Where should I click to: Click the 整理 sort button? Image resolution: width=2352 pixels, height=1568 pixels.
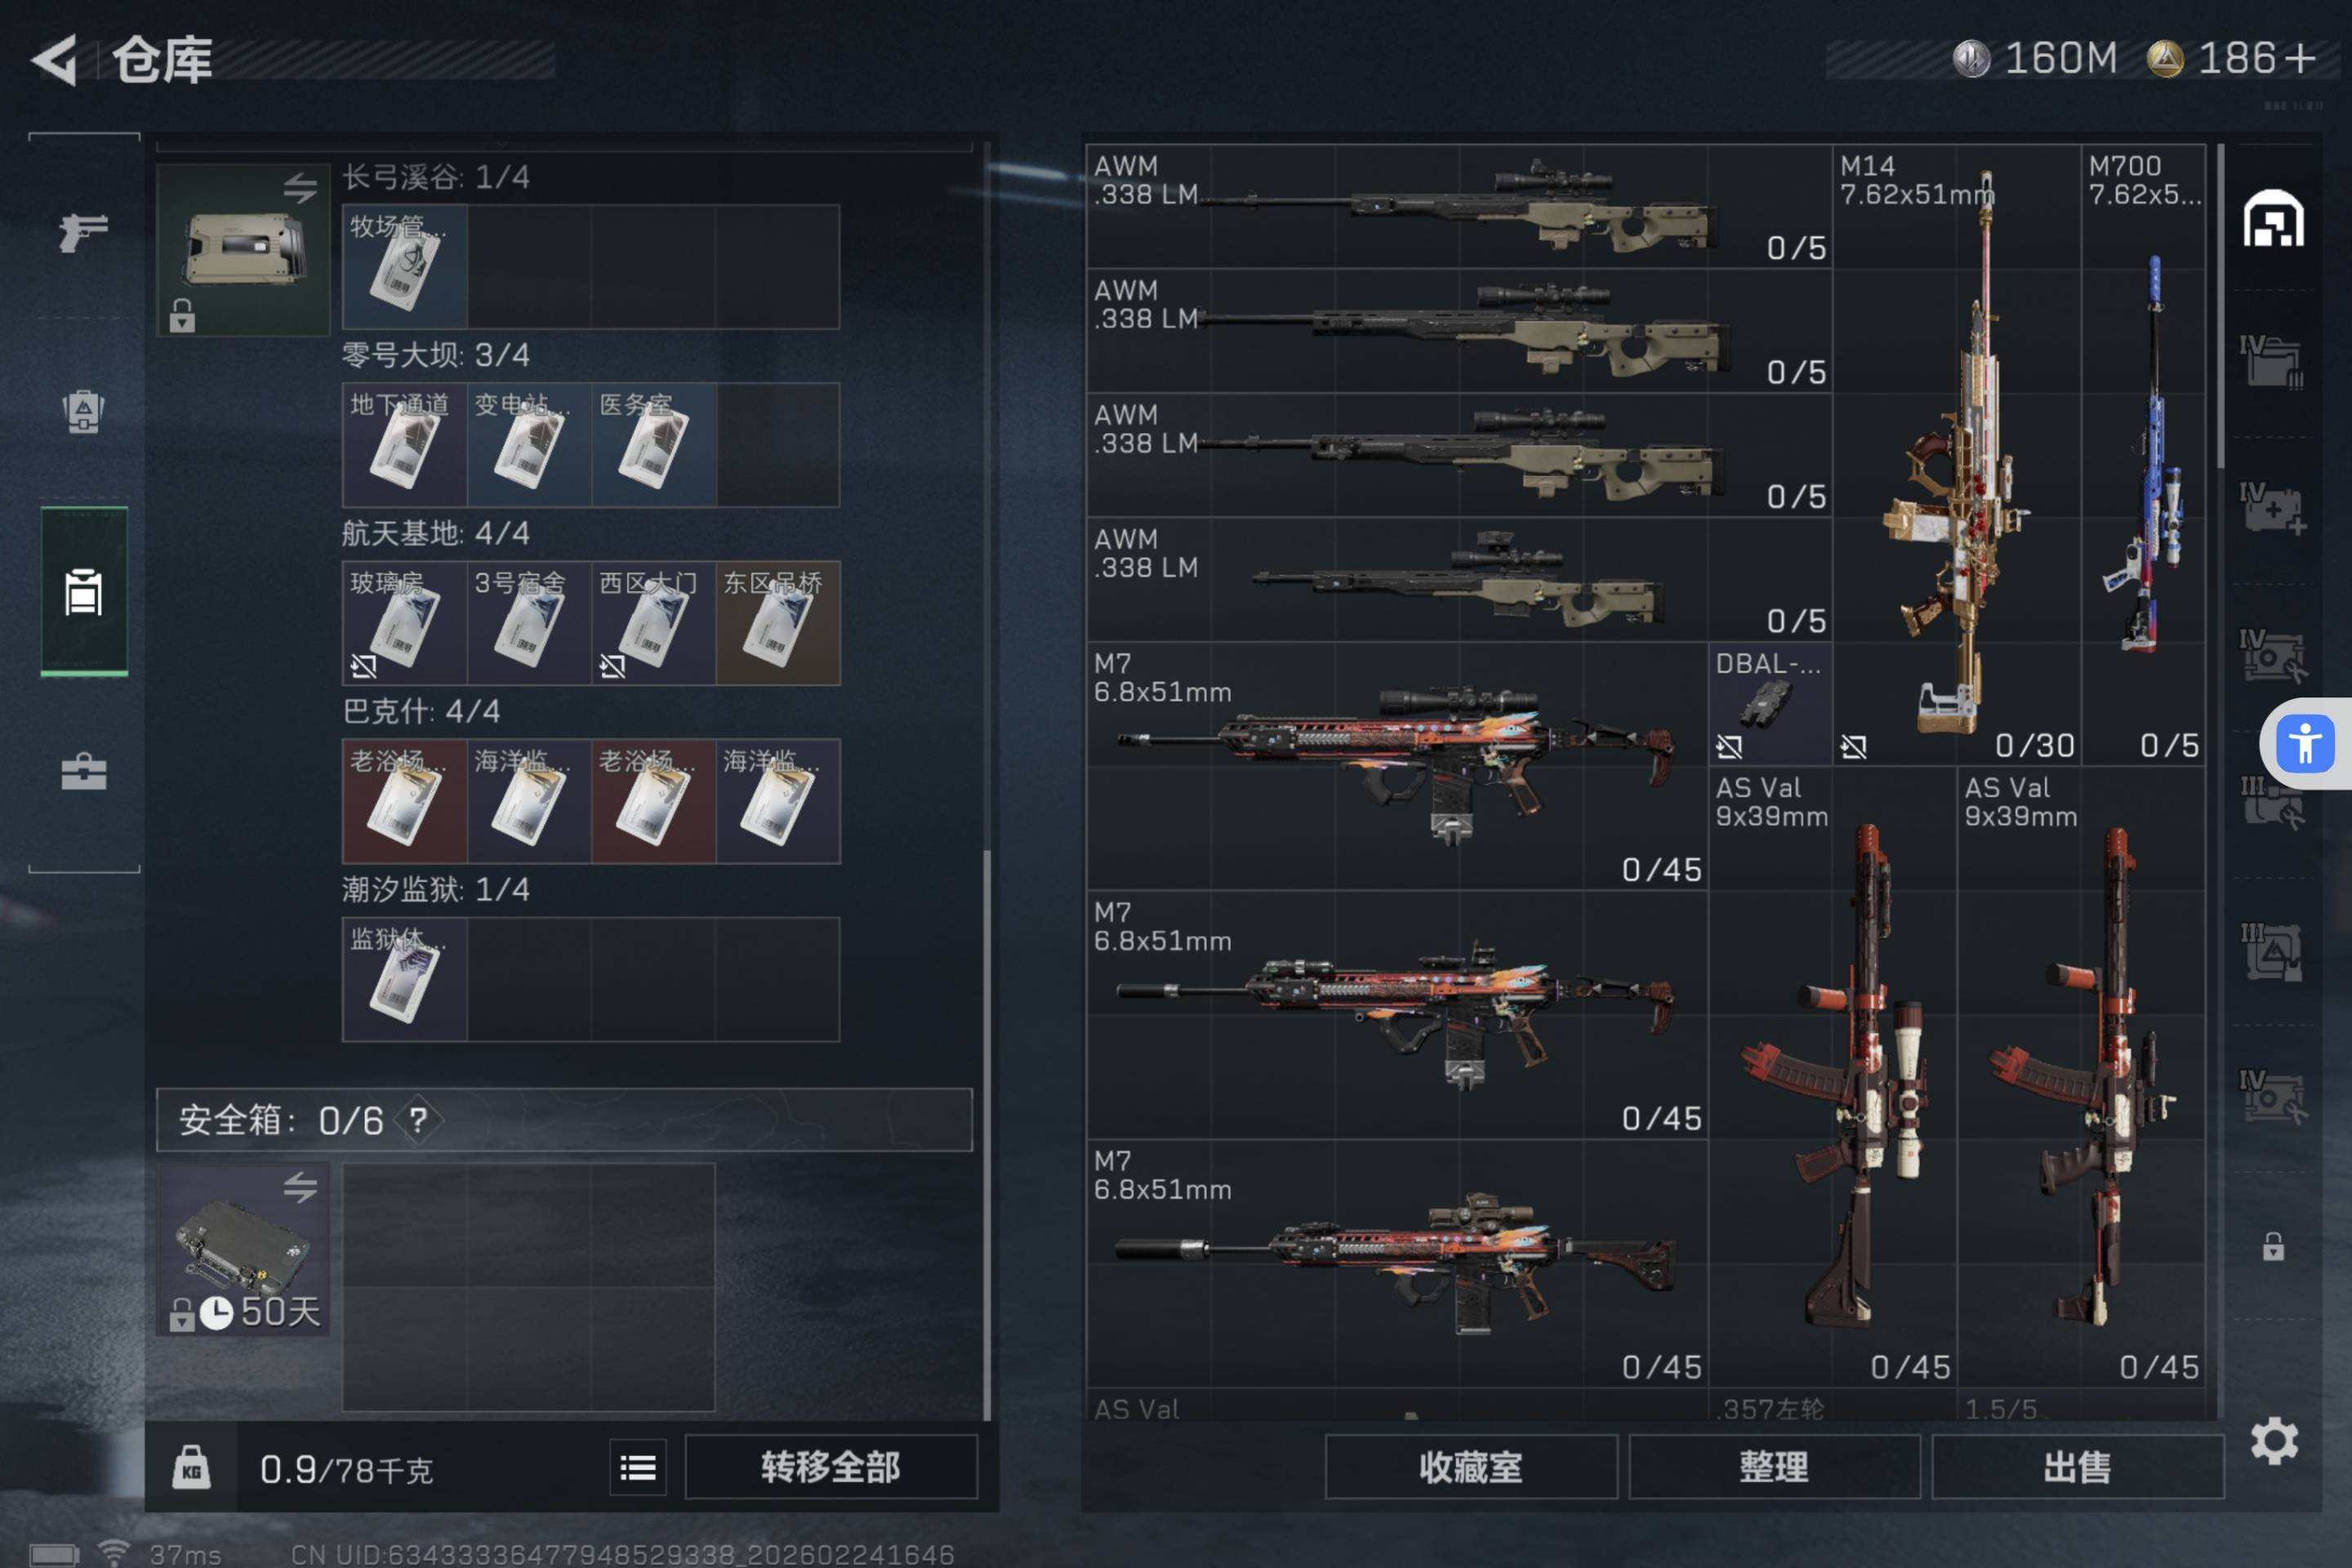1774,1467
